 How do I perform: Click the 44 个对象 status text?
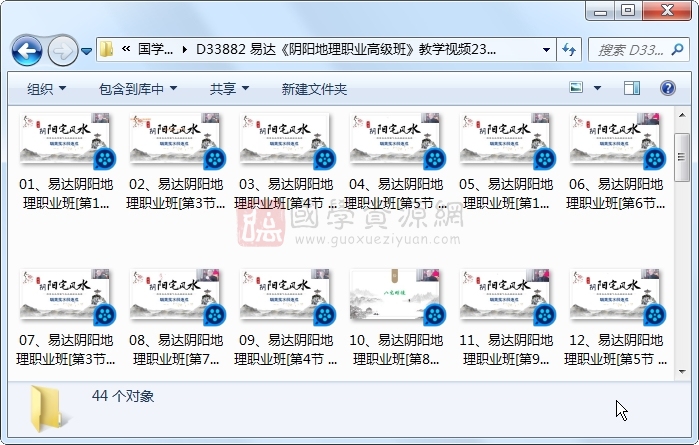tap(123, 396)
